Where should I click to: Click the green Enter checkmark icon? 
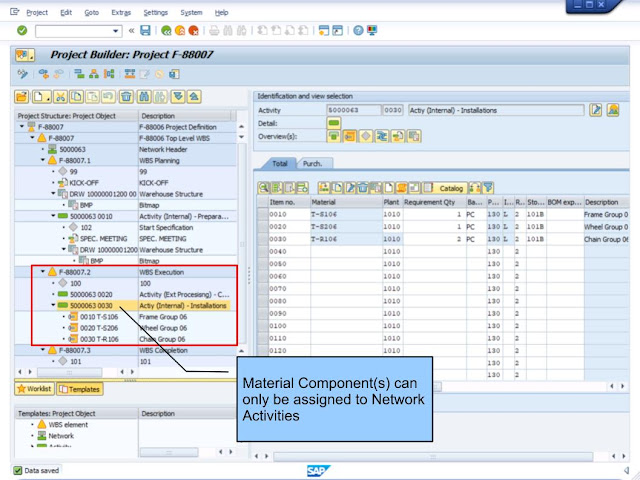[22, 31]
